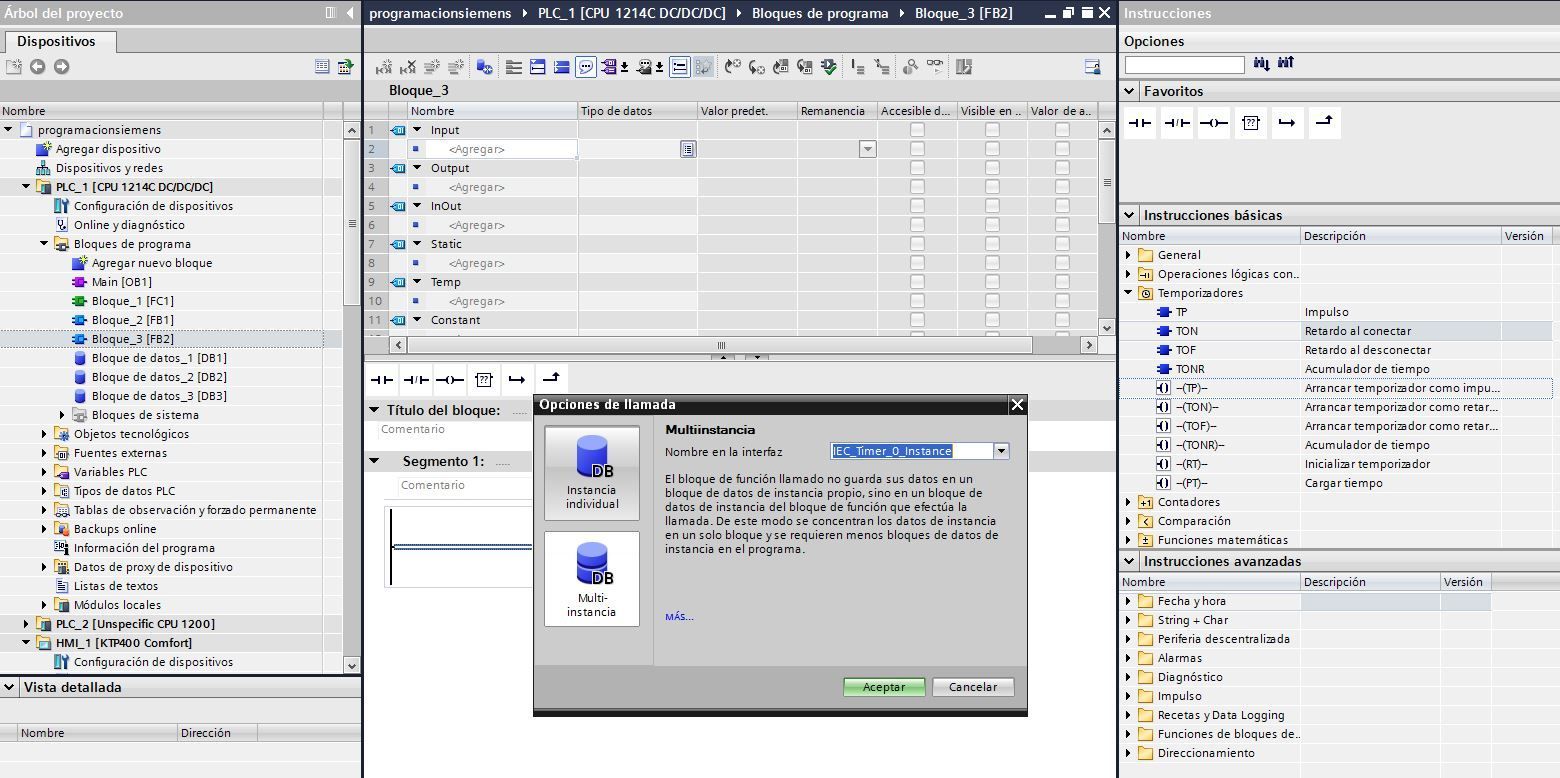The height and width of the screenshot is (778, 1560).
Task: Click the details view icon in project tree toolbar
Action: pyautogui.click(x=322, y=67)
